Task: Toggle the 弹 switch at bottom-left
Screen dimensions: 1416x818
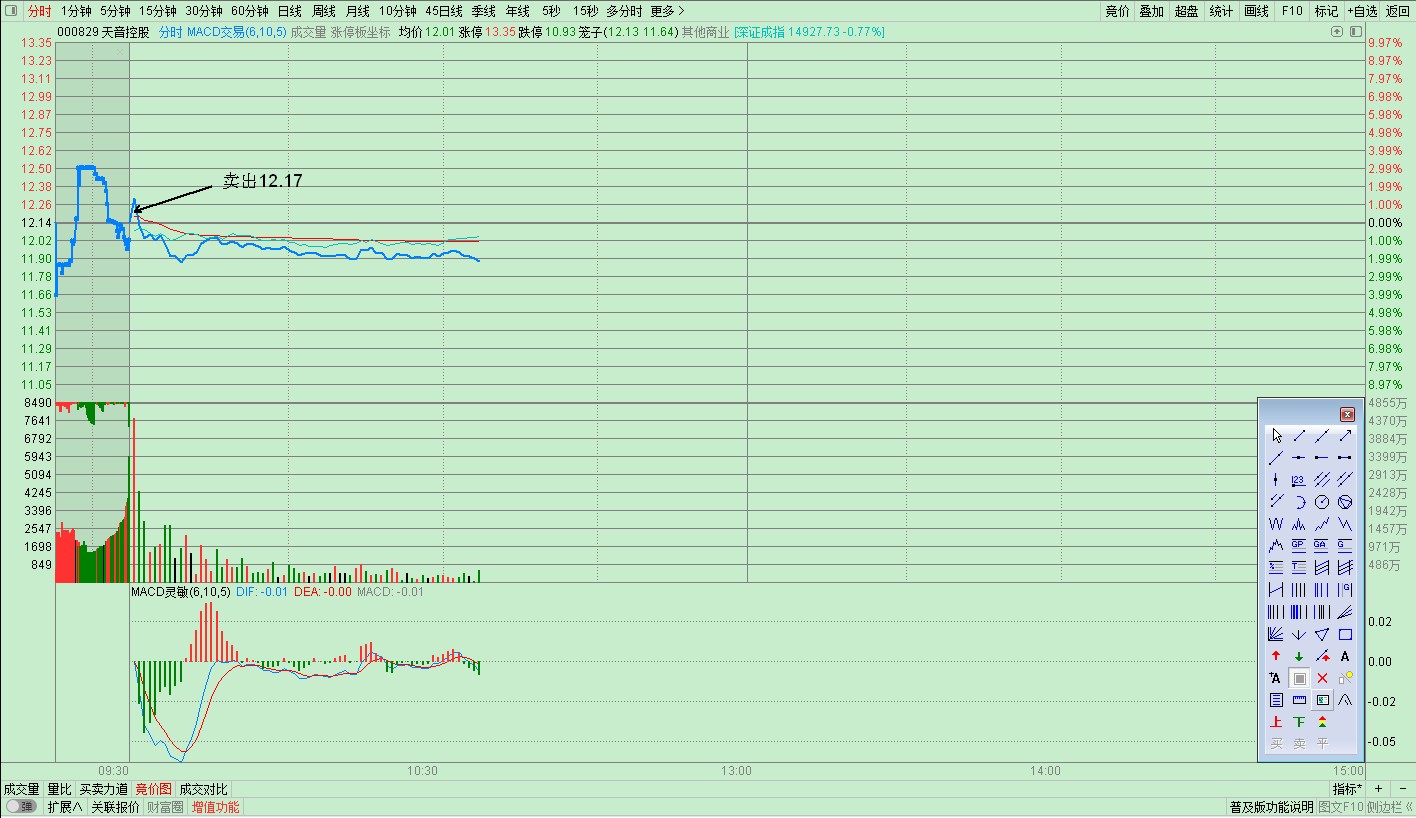Action: point(21,807)
